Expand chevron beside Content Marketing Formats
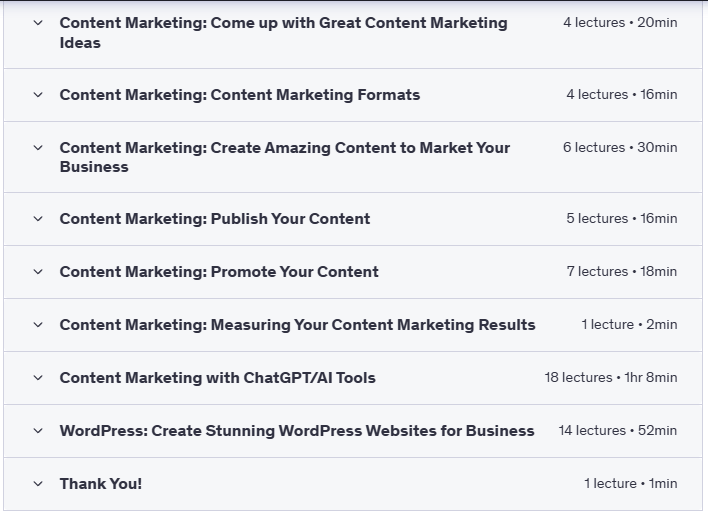This screenshot has width=708, height=515. pyautogui.click(x=38, y=95)
